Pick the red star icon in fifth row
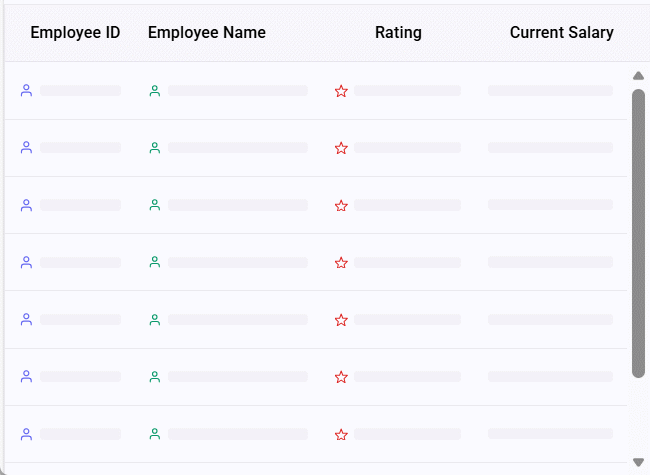This screenshot has width=650, height=475. pyautogui.click(x=341, y=320)
